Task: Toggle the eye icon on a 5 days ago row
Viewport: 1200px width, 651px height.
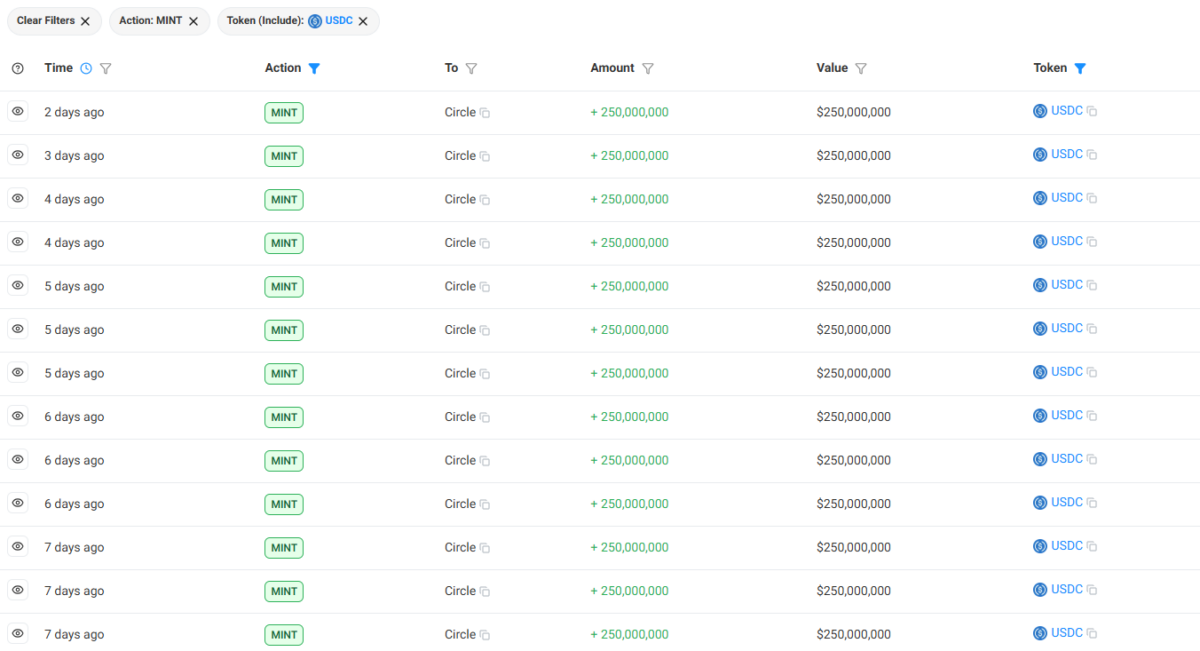Action: pos(17,286)
